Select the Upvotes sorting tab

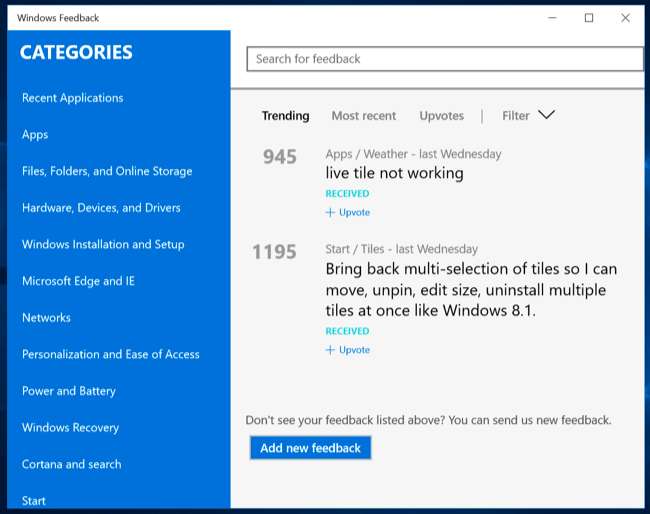pyautogui.click(x=441, y=116)
